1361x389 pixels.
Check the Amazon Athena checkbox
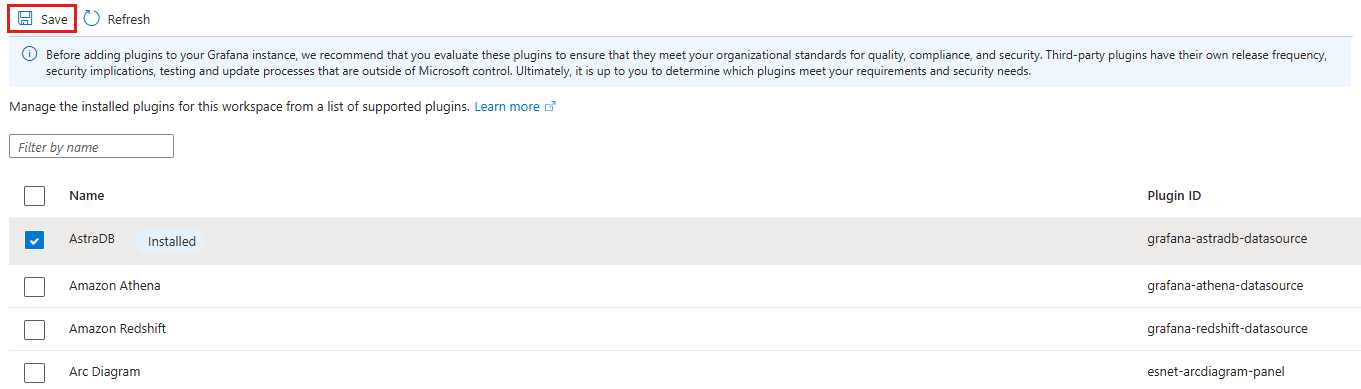[x=34, y=286]
